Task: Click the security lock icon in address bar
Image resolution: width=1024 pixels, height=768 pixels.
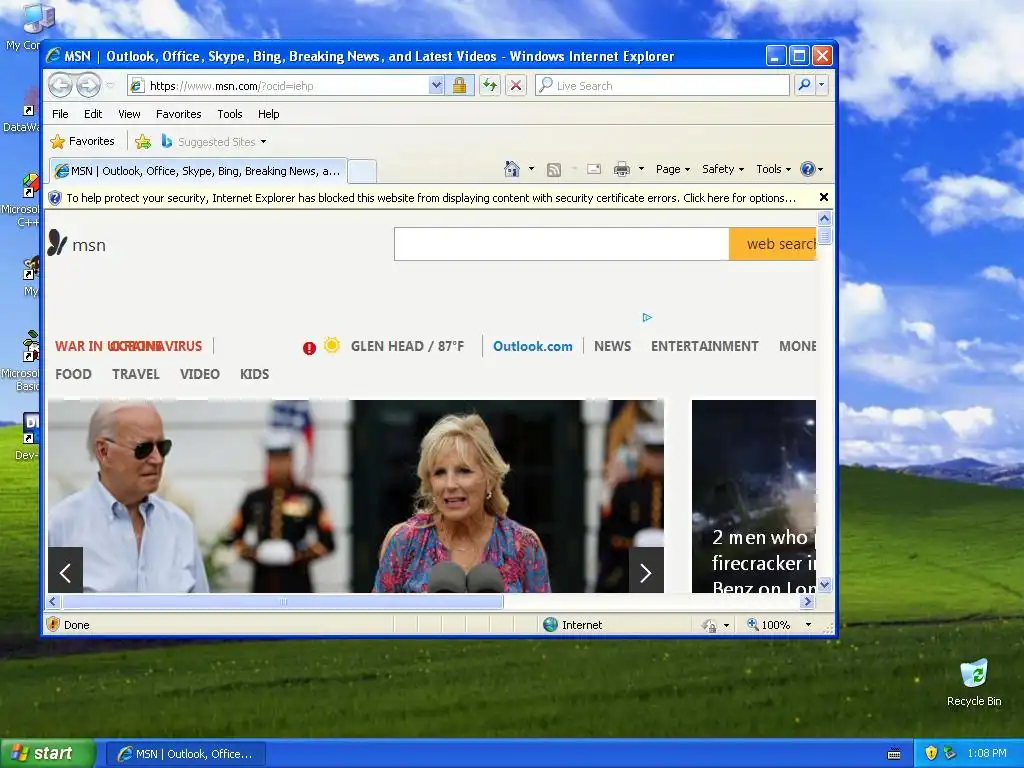Action: pos(459,86)
